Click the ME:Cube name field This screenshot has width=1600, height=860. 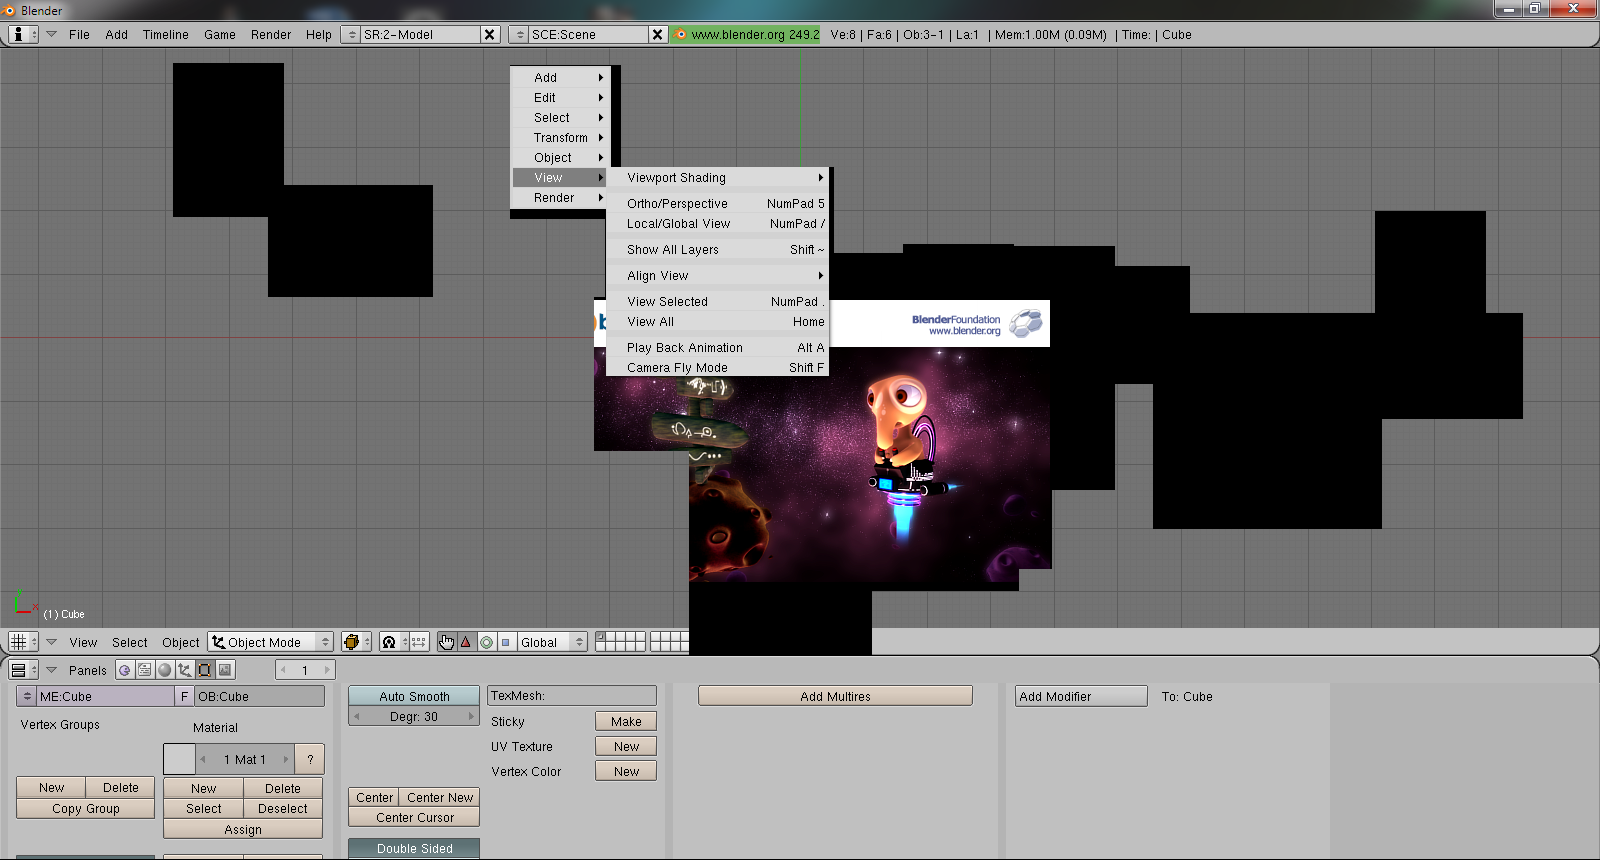(106, 696)
